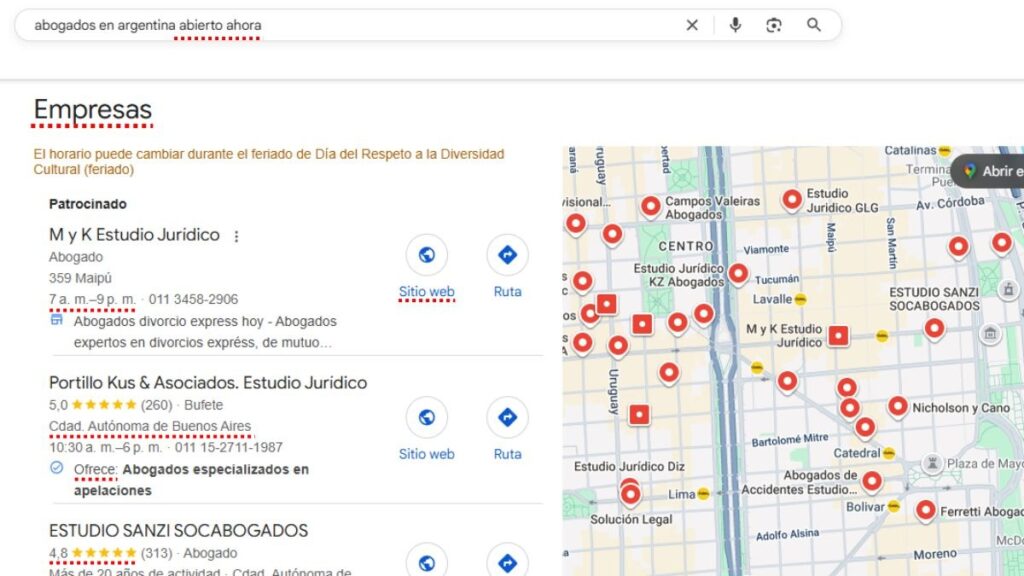This screenshot has width=1024, height=576.
Task: Get route directions to Portillo Kus & Asociados
Action: 507,417
